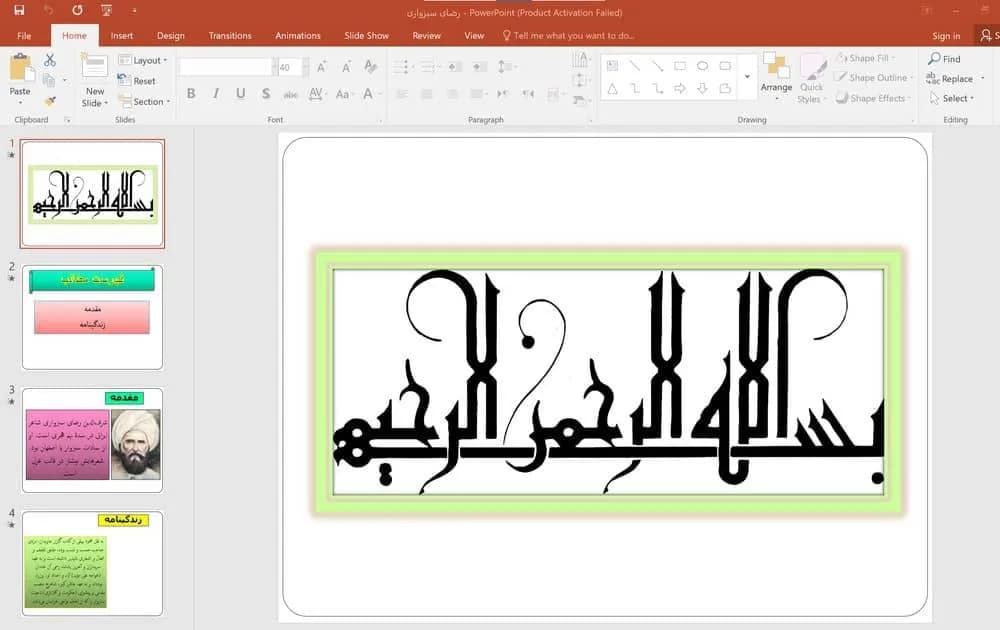
Task: Open the Design tab
Action: pyautogui.click(x=171, y=36)
